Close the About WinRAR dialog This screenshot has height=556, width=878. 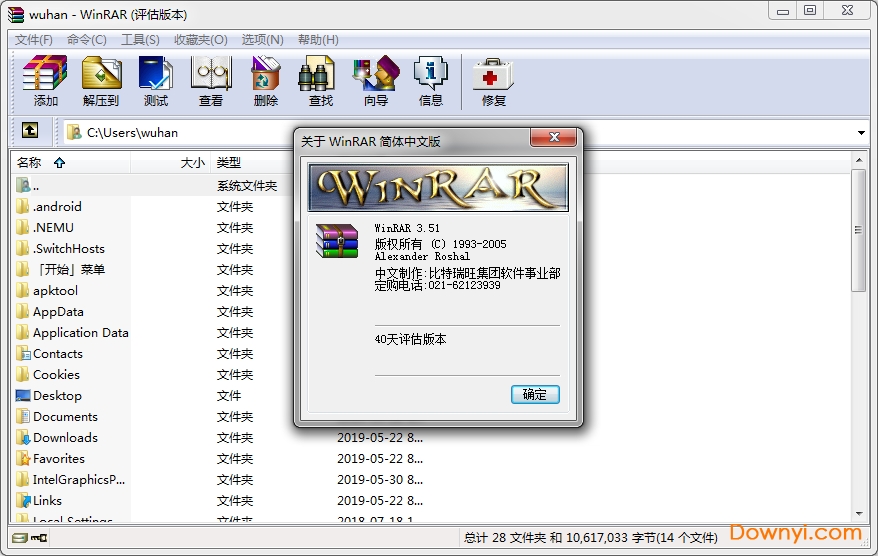[x=553, y=137]
